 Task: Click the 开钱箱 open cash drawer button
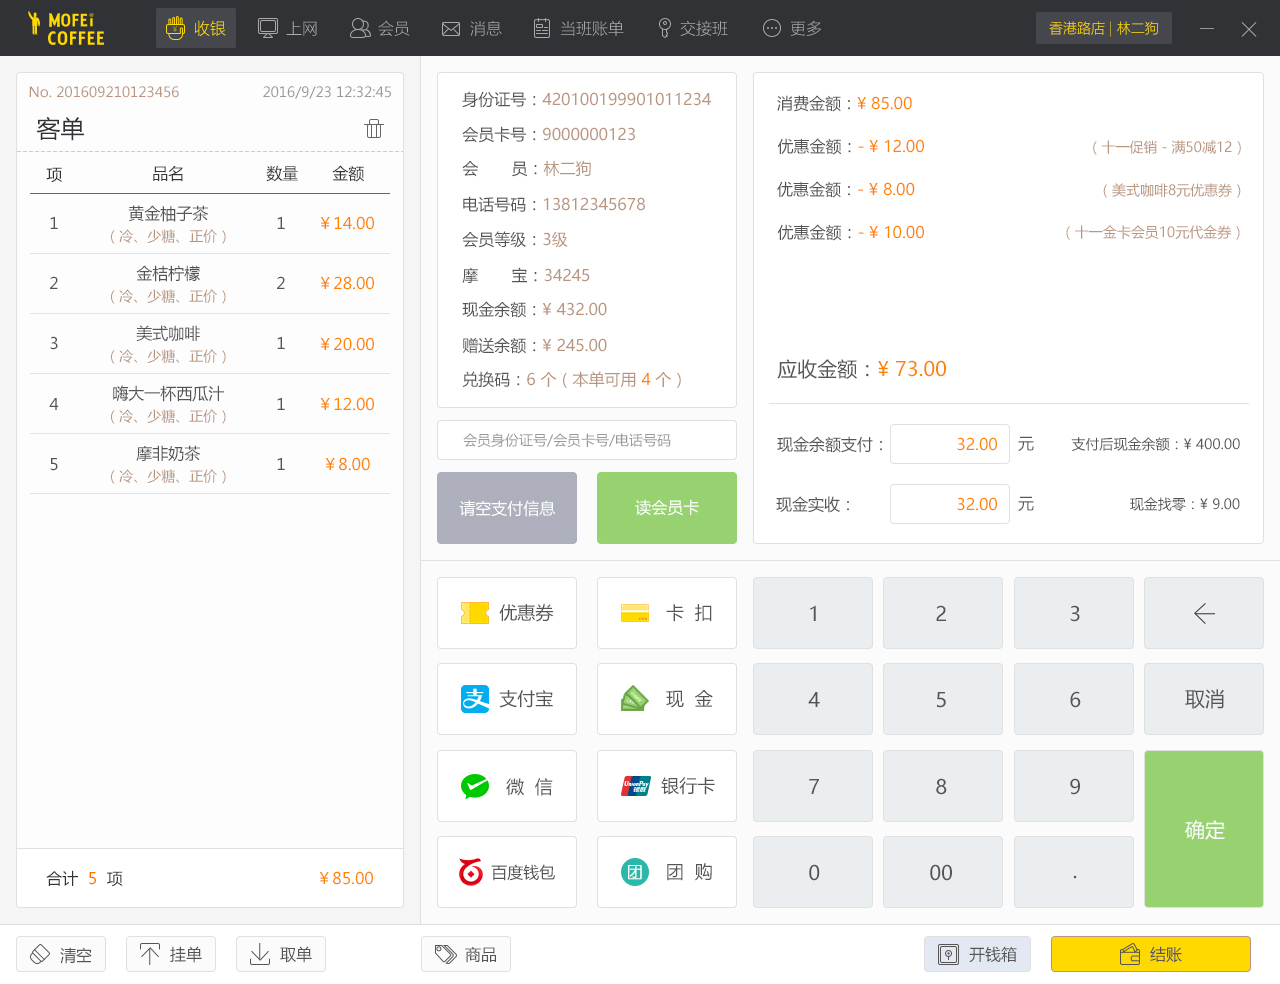[978, 954]
